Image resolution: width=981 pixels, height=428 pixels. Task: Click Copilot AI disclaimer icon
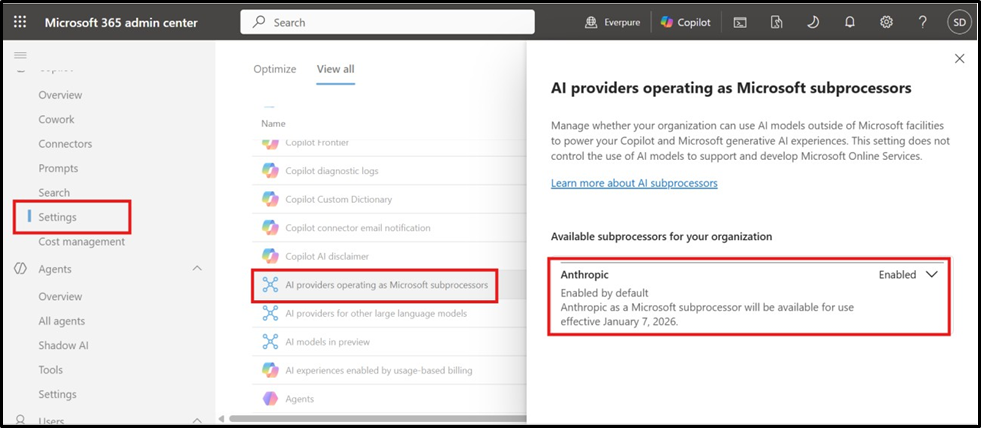coord(270,257)
